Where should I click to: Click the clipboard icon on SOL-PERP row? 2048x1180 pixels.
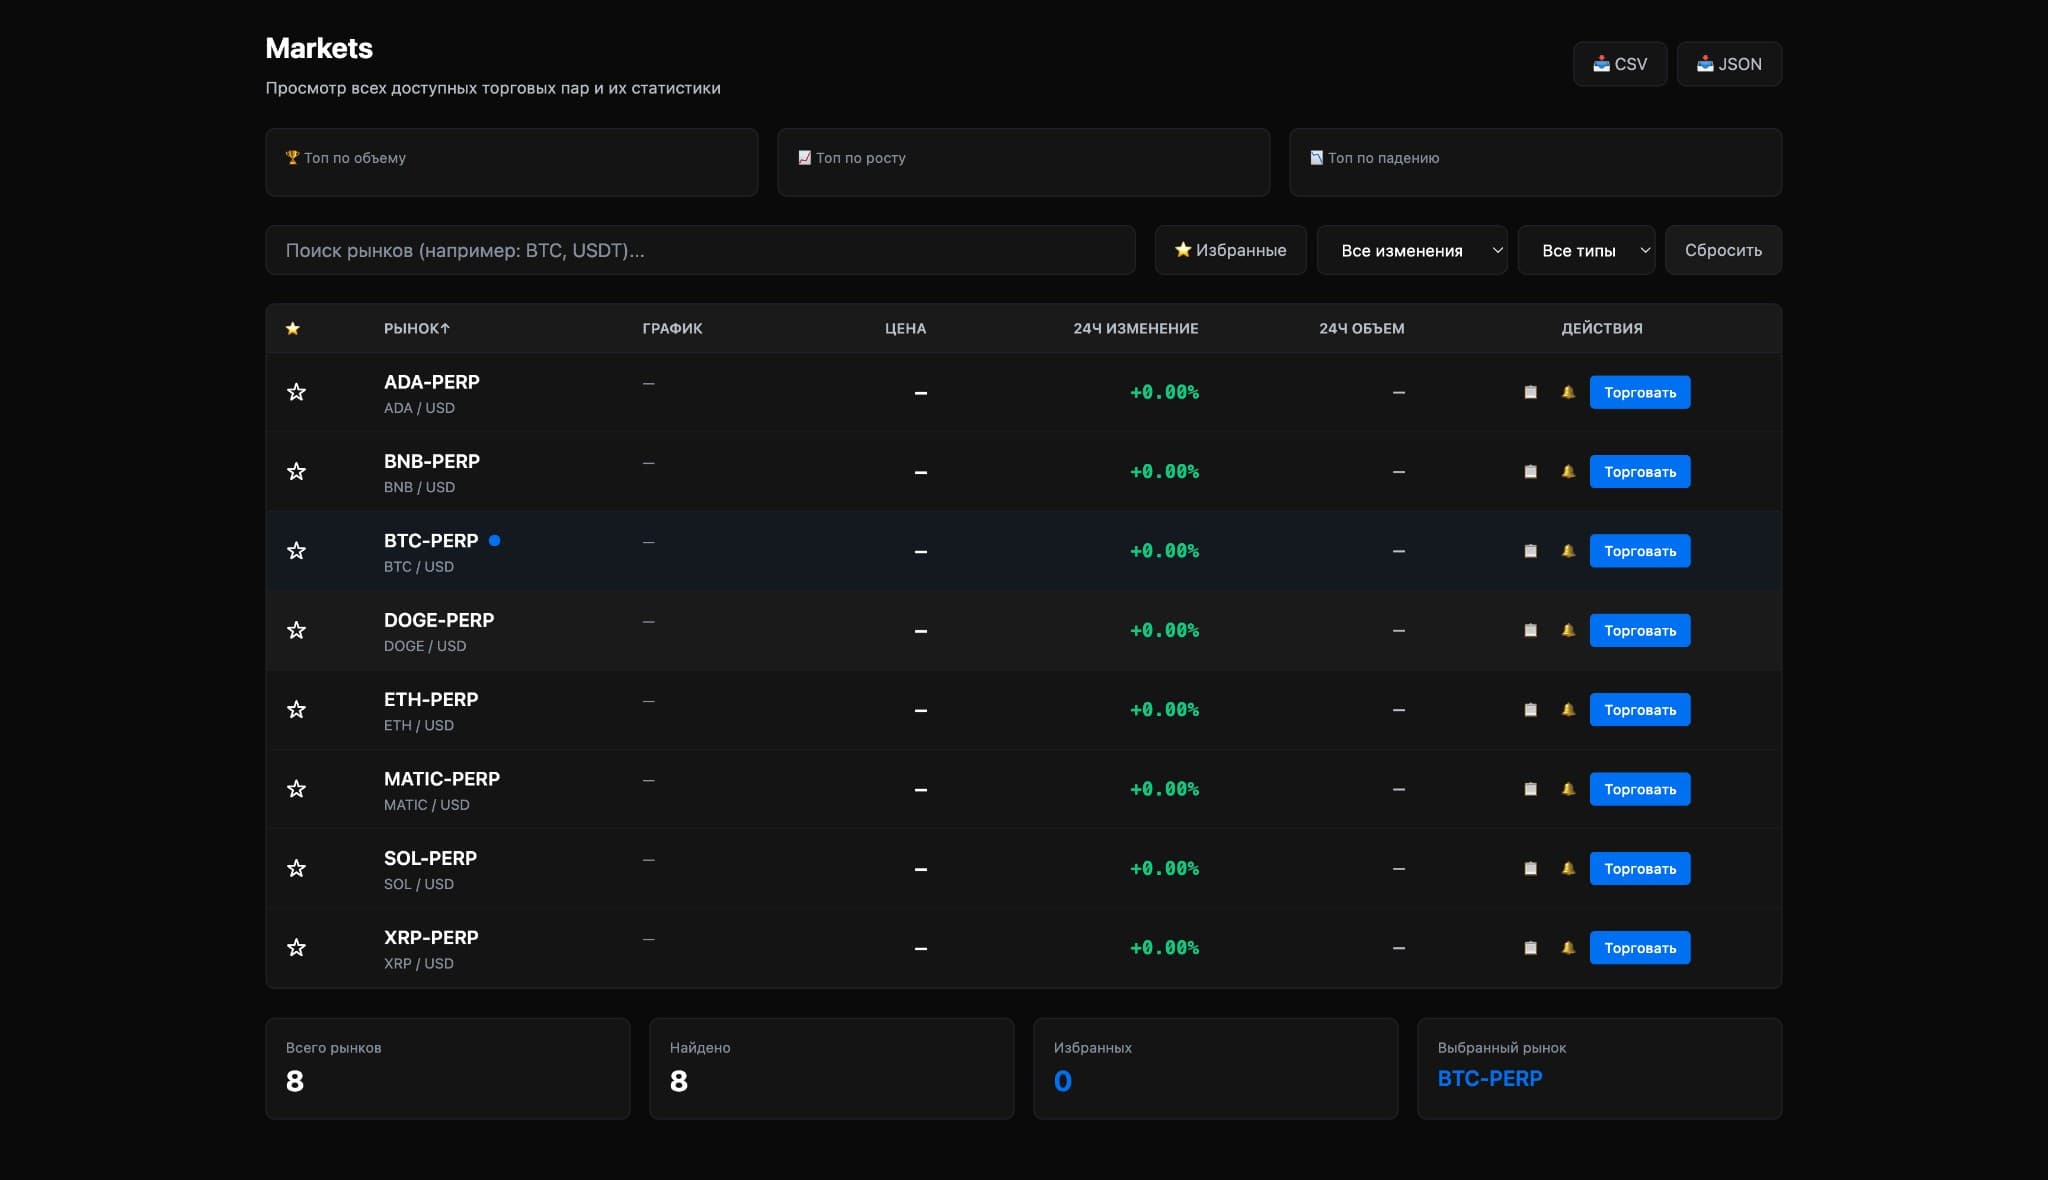tap(1531, 868)
